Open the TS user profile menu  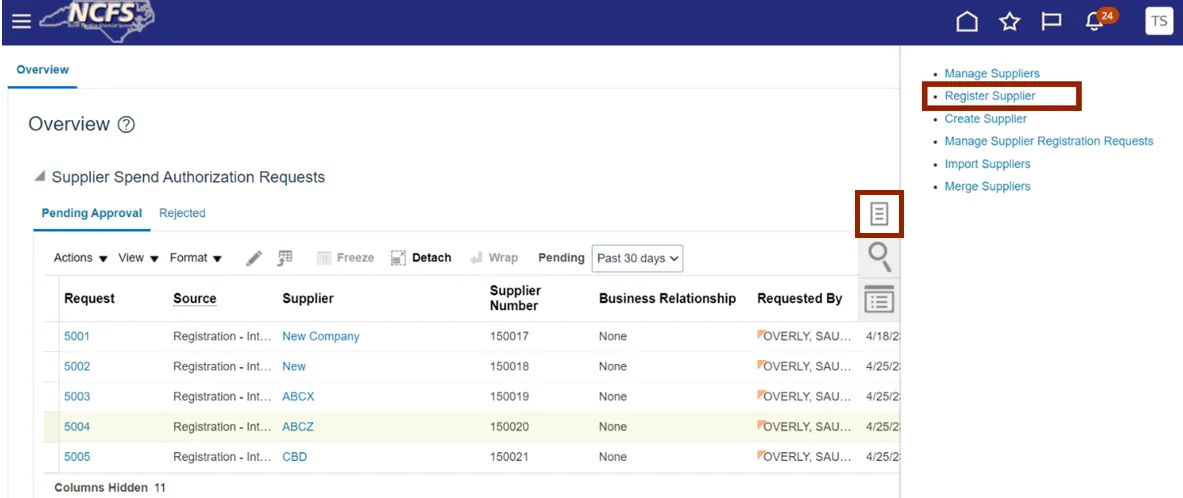pos(1158,22)
